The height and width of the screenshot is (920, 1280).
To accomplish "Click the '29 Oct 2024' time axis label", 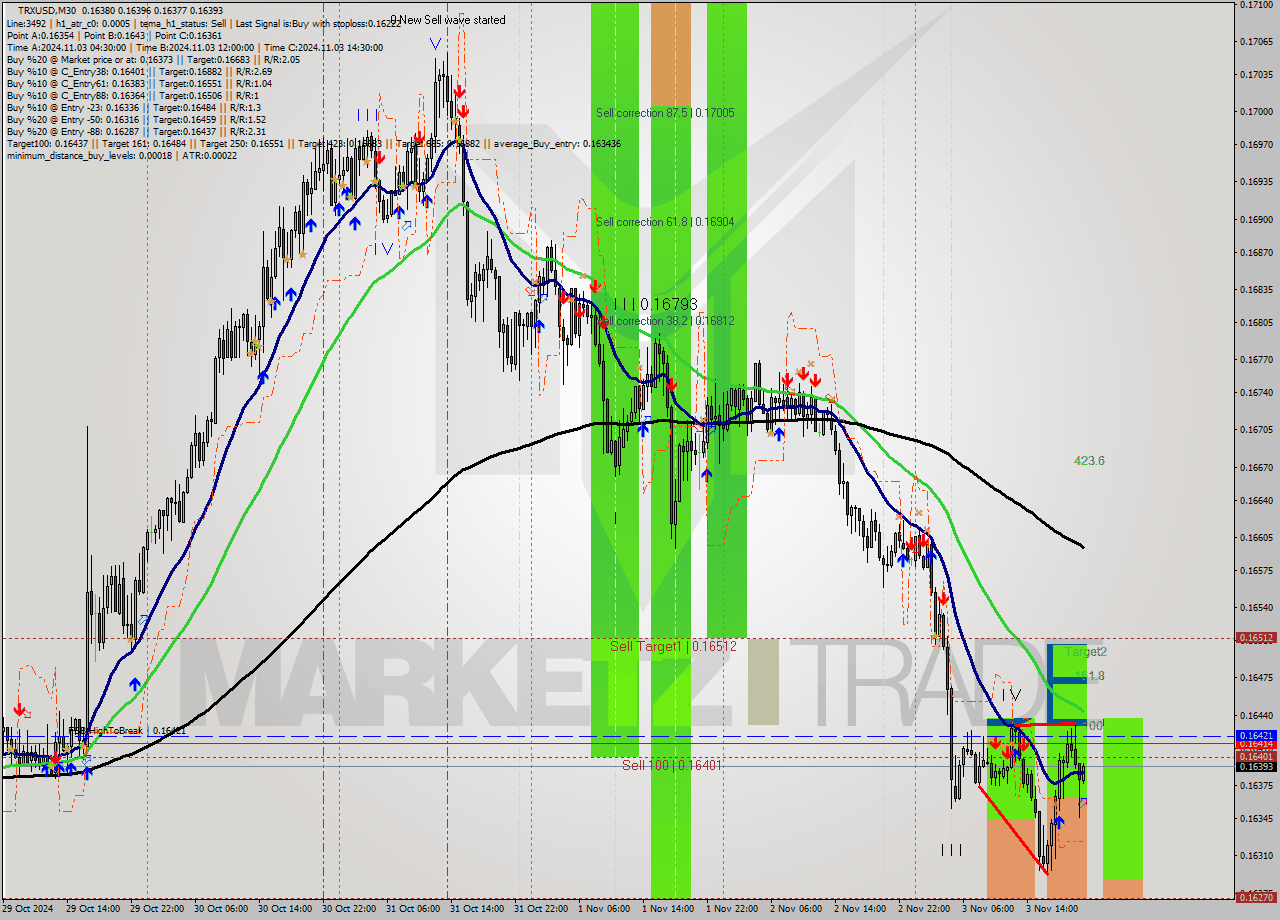I will 27,910.
